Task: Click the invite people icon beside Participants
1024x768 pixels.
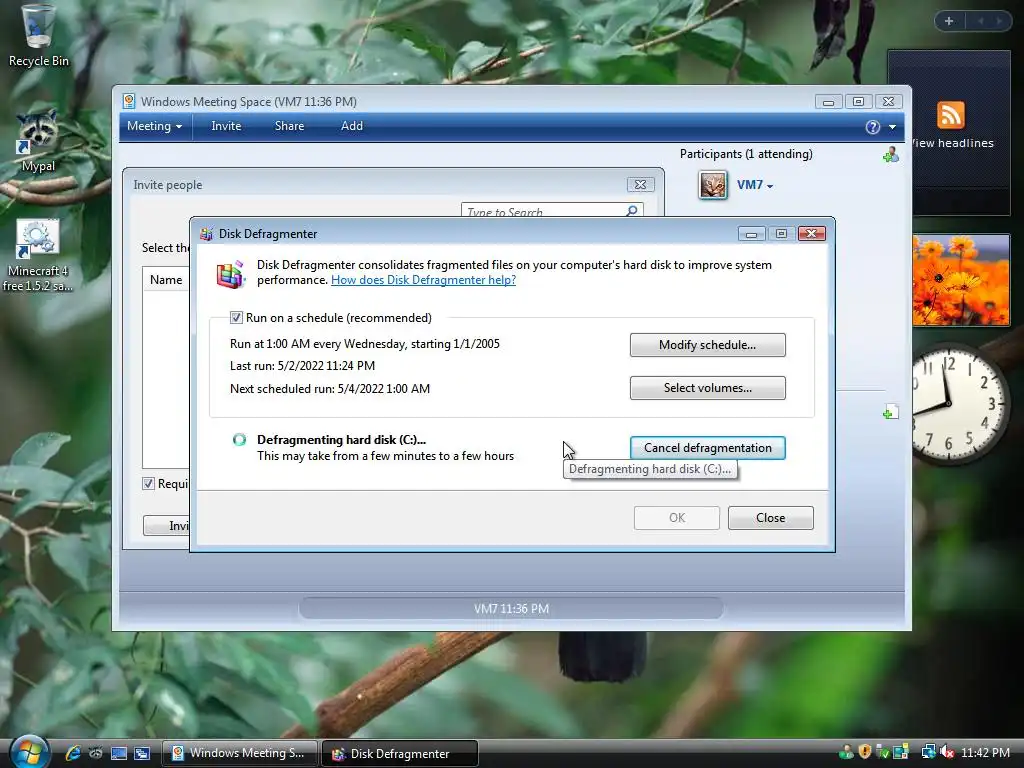Action: click(x=891, y=155)
